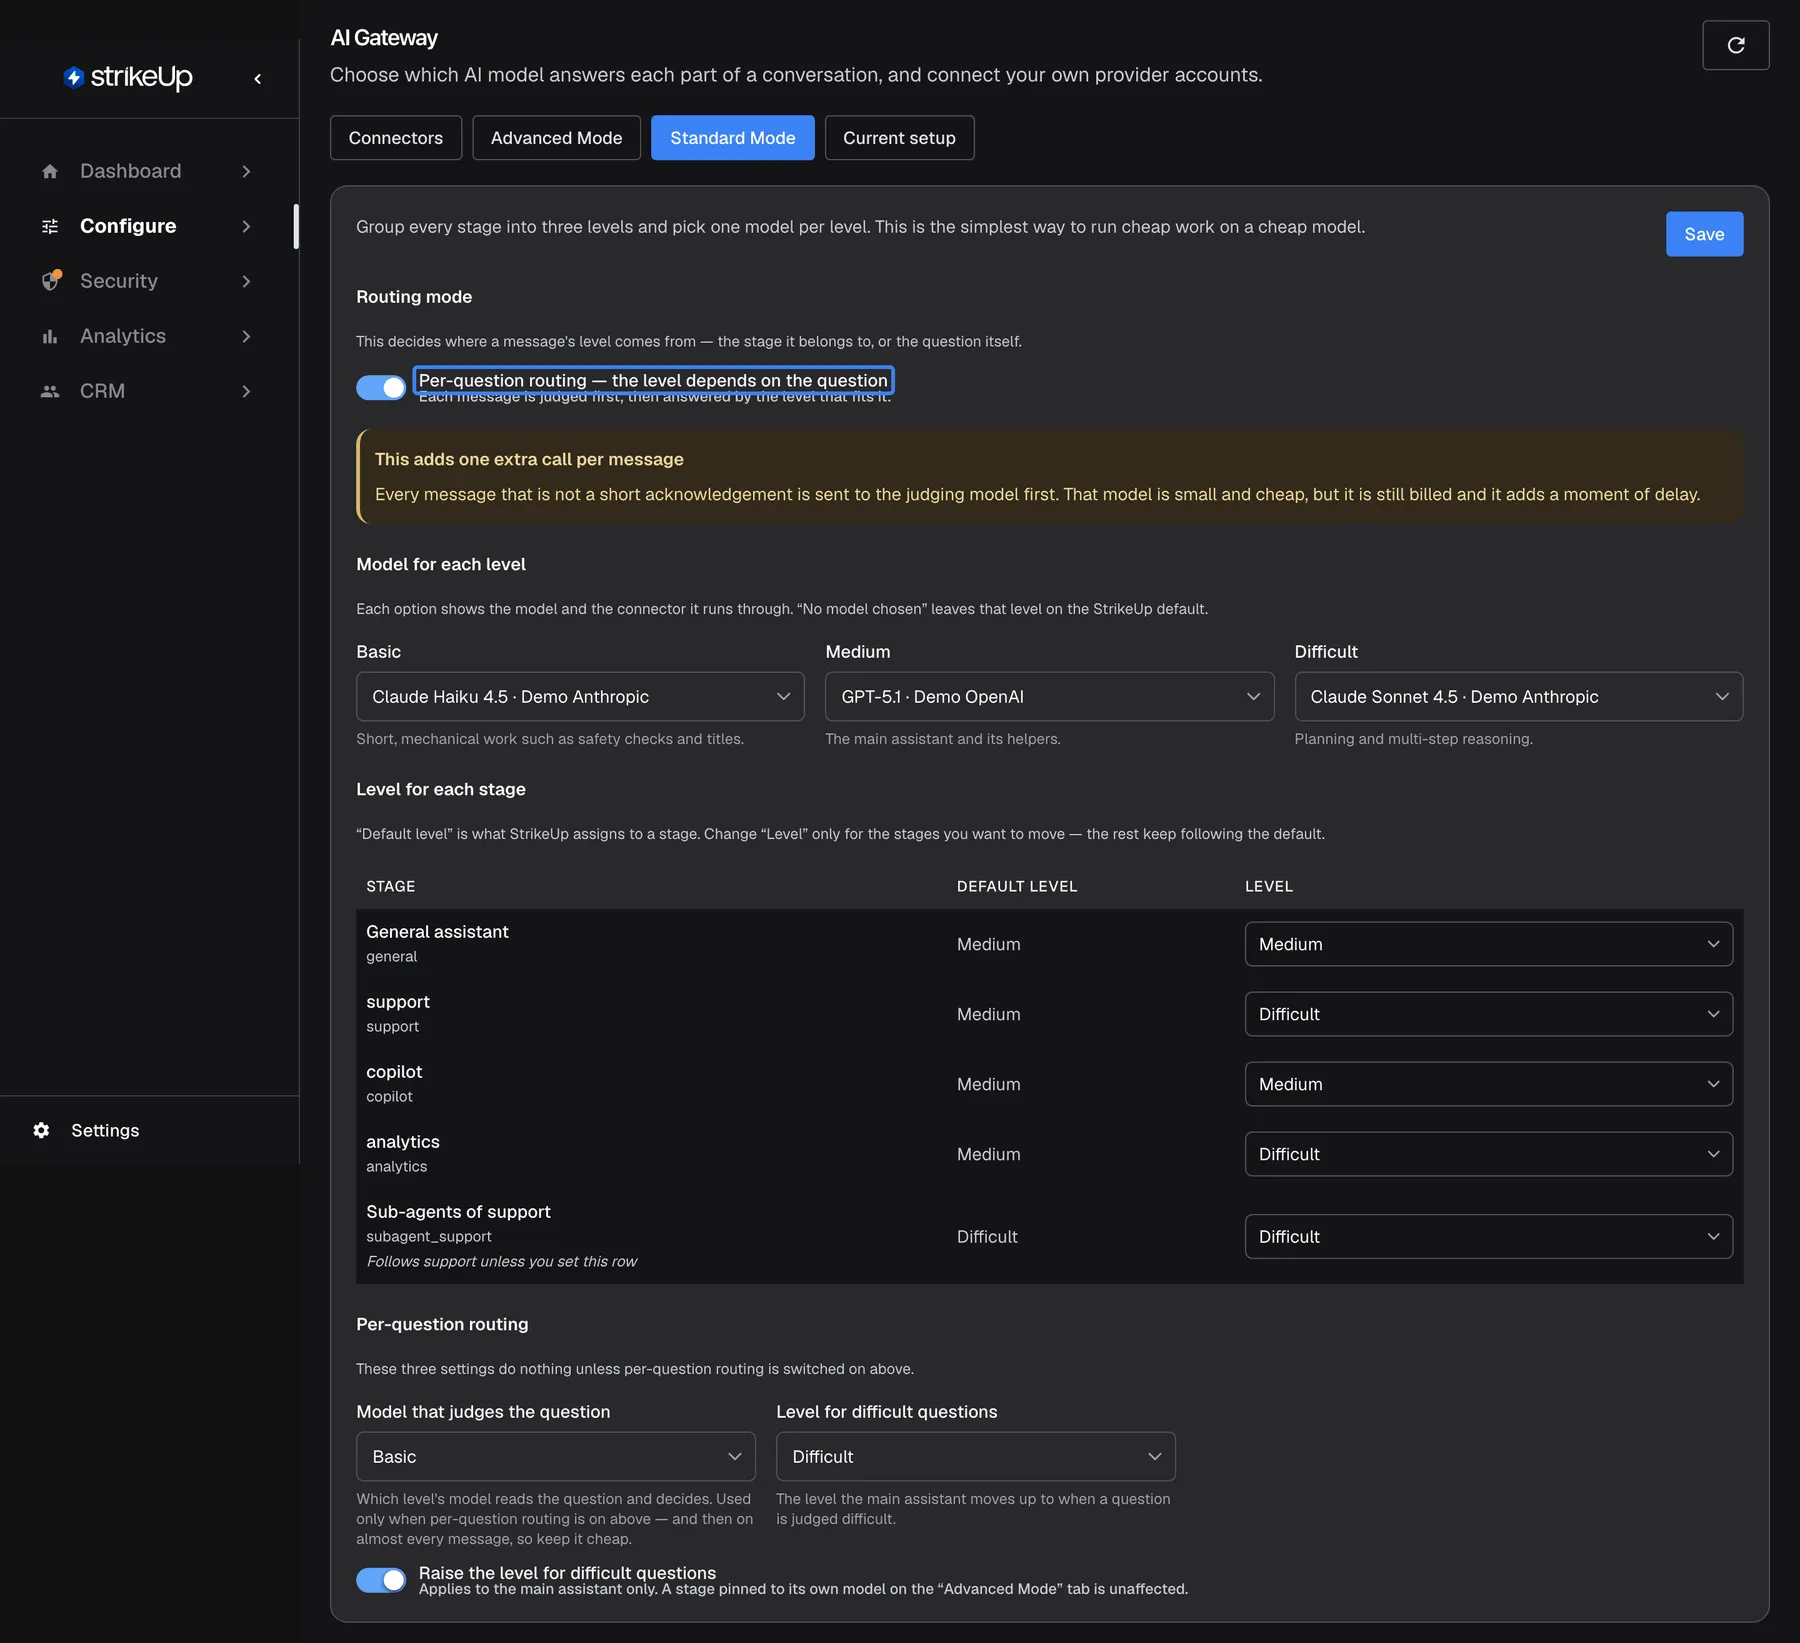Click the CRM people icon
This screenshot has width=1800, height=1643.
coord(50,391)
